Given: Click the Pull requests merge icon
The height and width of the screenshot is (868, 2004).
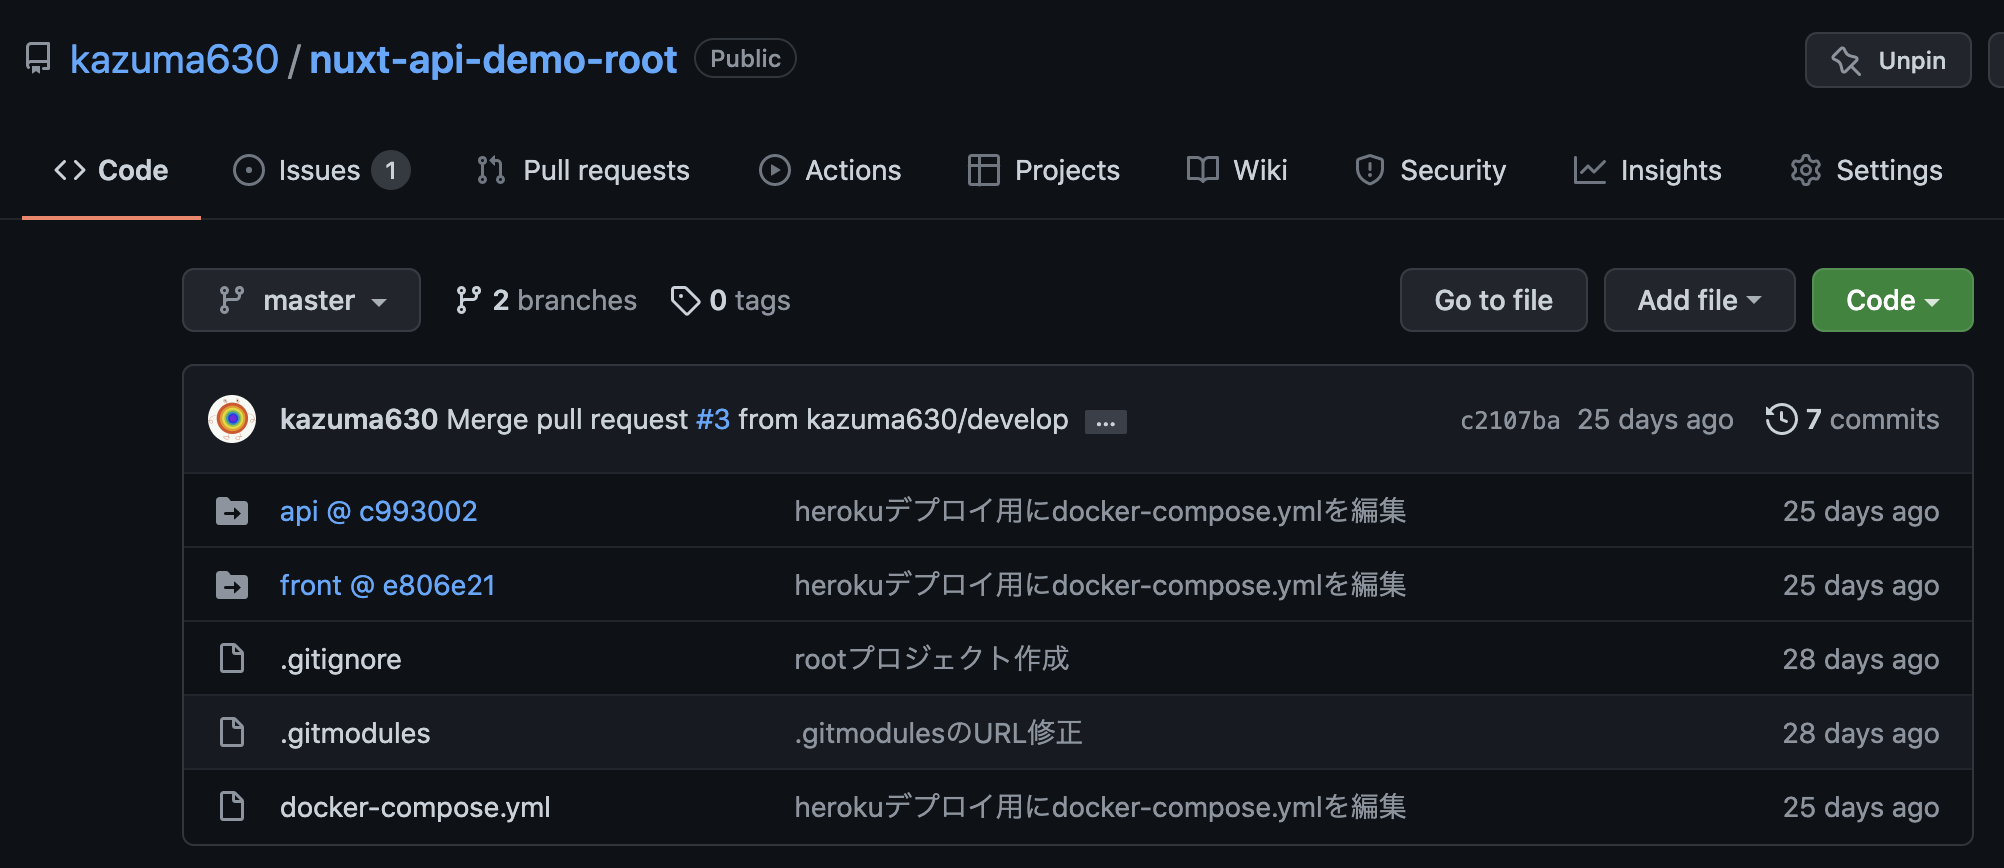Looking at the screenshot, I should pyautogui.click(x=491, y=170).
